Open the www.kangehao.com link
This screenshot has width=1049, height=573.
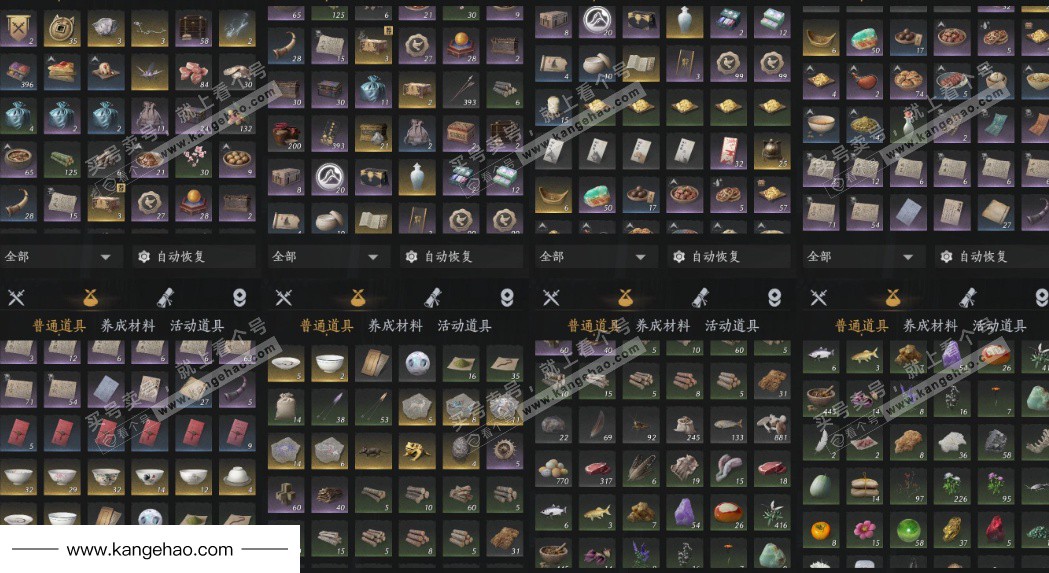point(150,550)
